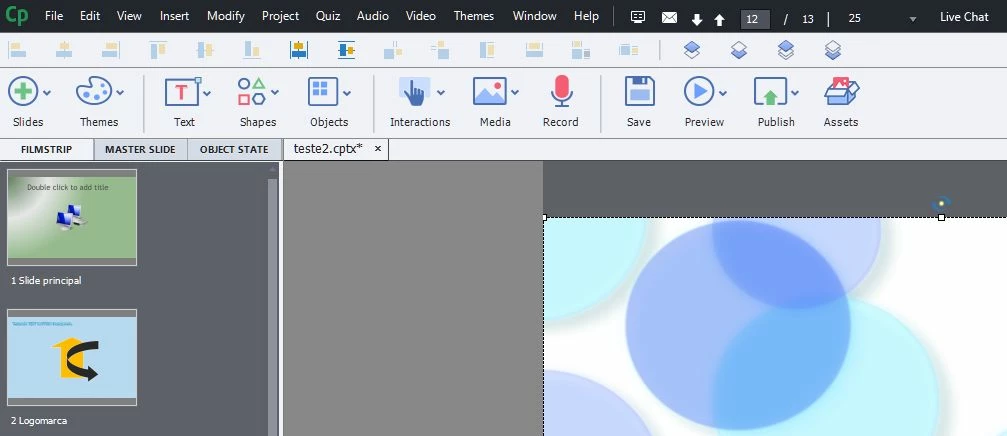Click the Shapes tool icon
1007x436 pixels.
tap(252, 91)
